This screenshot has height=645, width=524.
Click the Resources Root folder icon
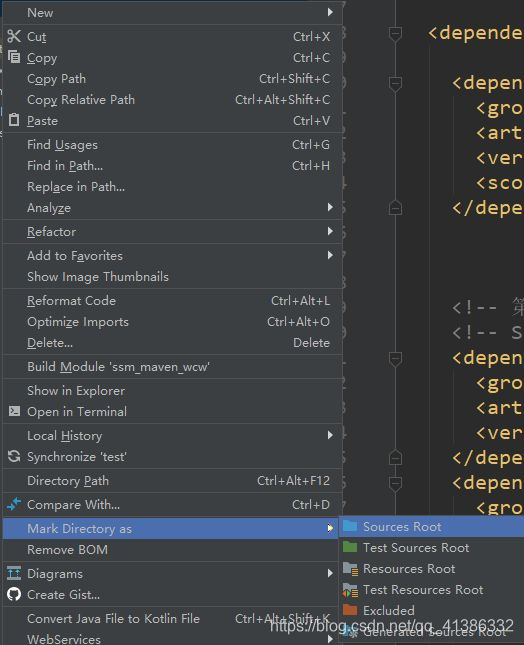coord(350,568)
